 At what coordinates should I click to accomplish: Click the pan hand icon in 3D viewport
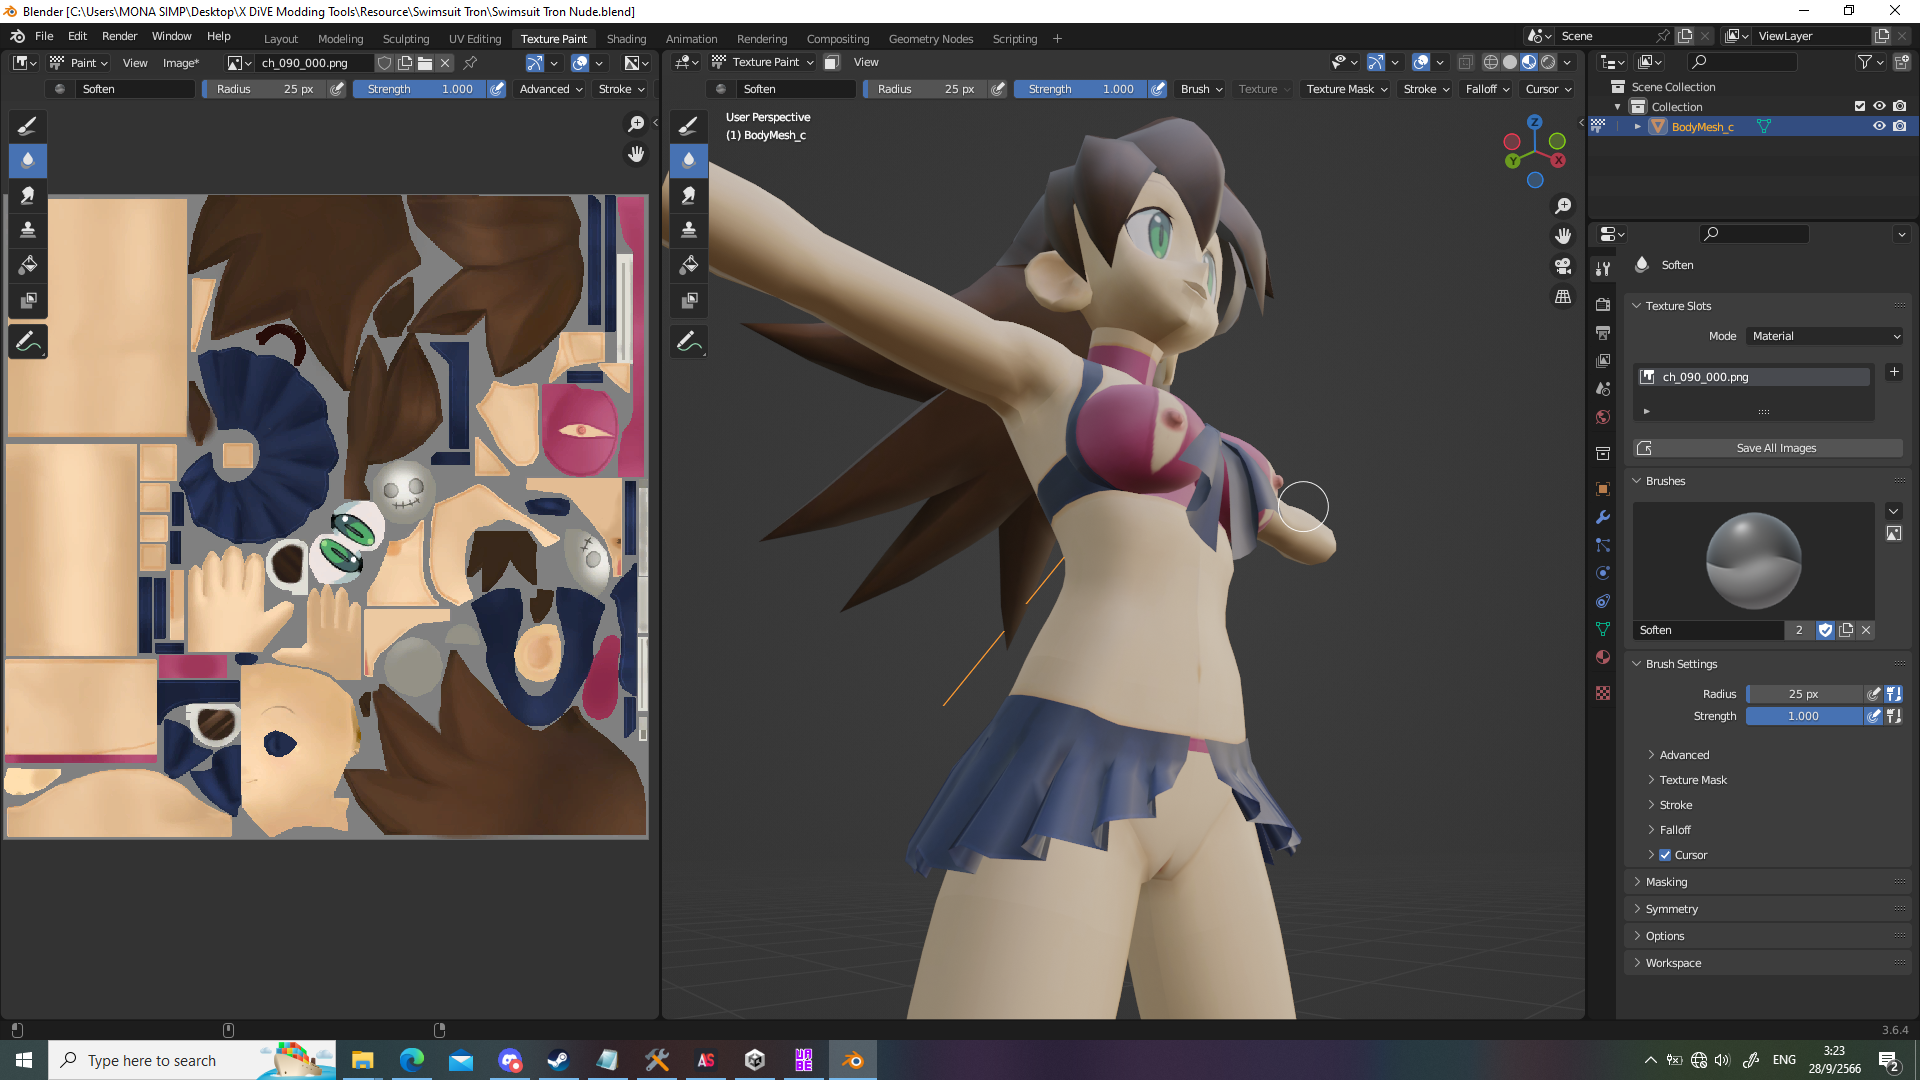pyautogui.click(x=1563, y=236)
